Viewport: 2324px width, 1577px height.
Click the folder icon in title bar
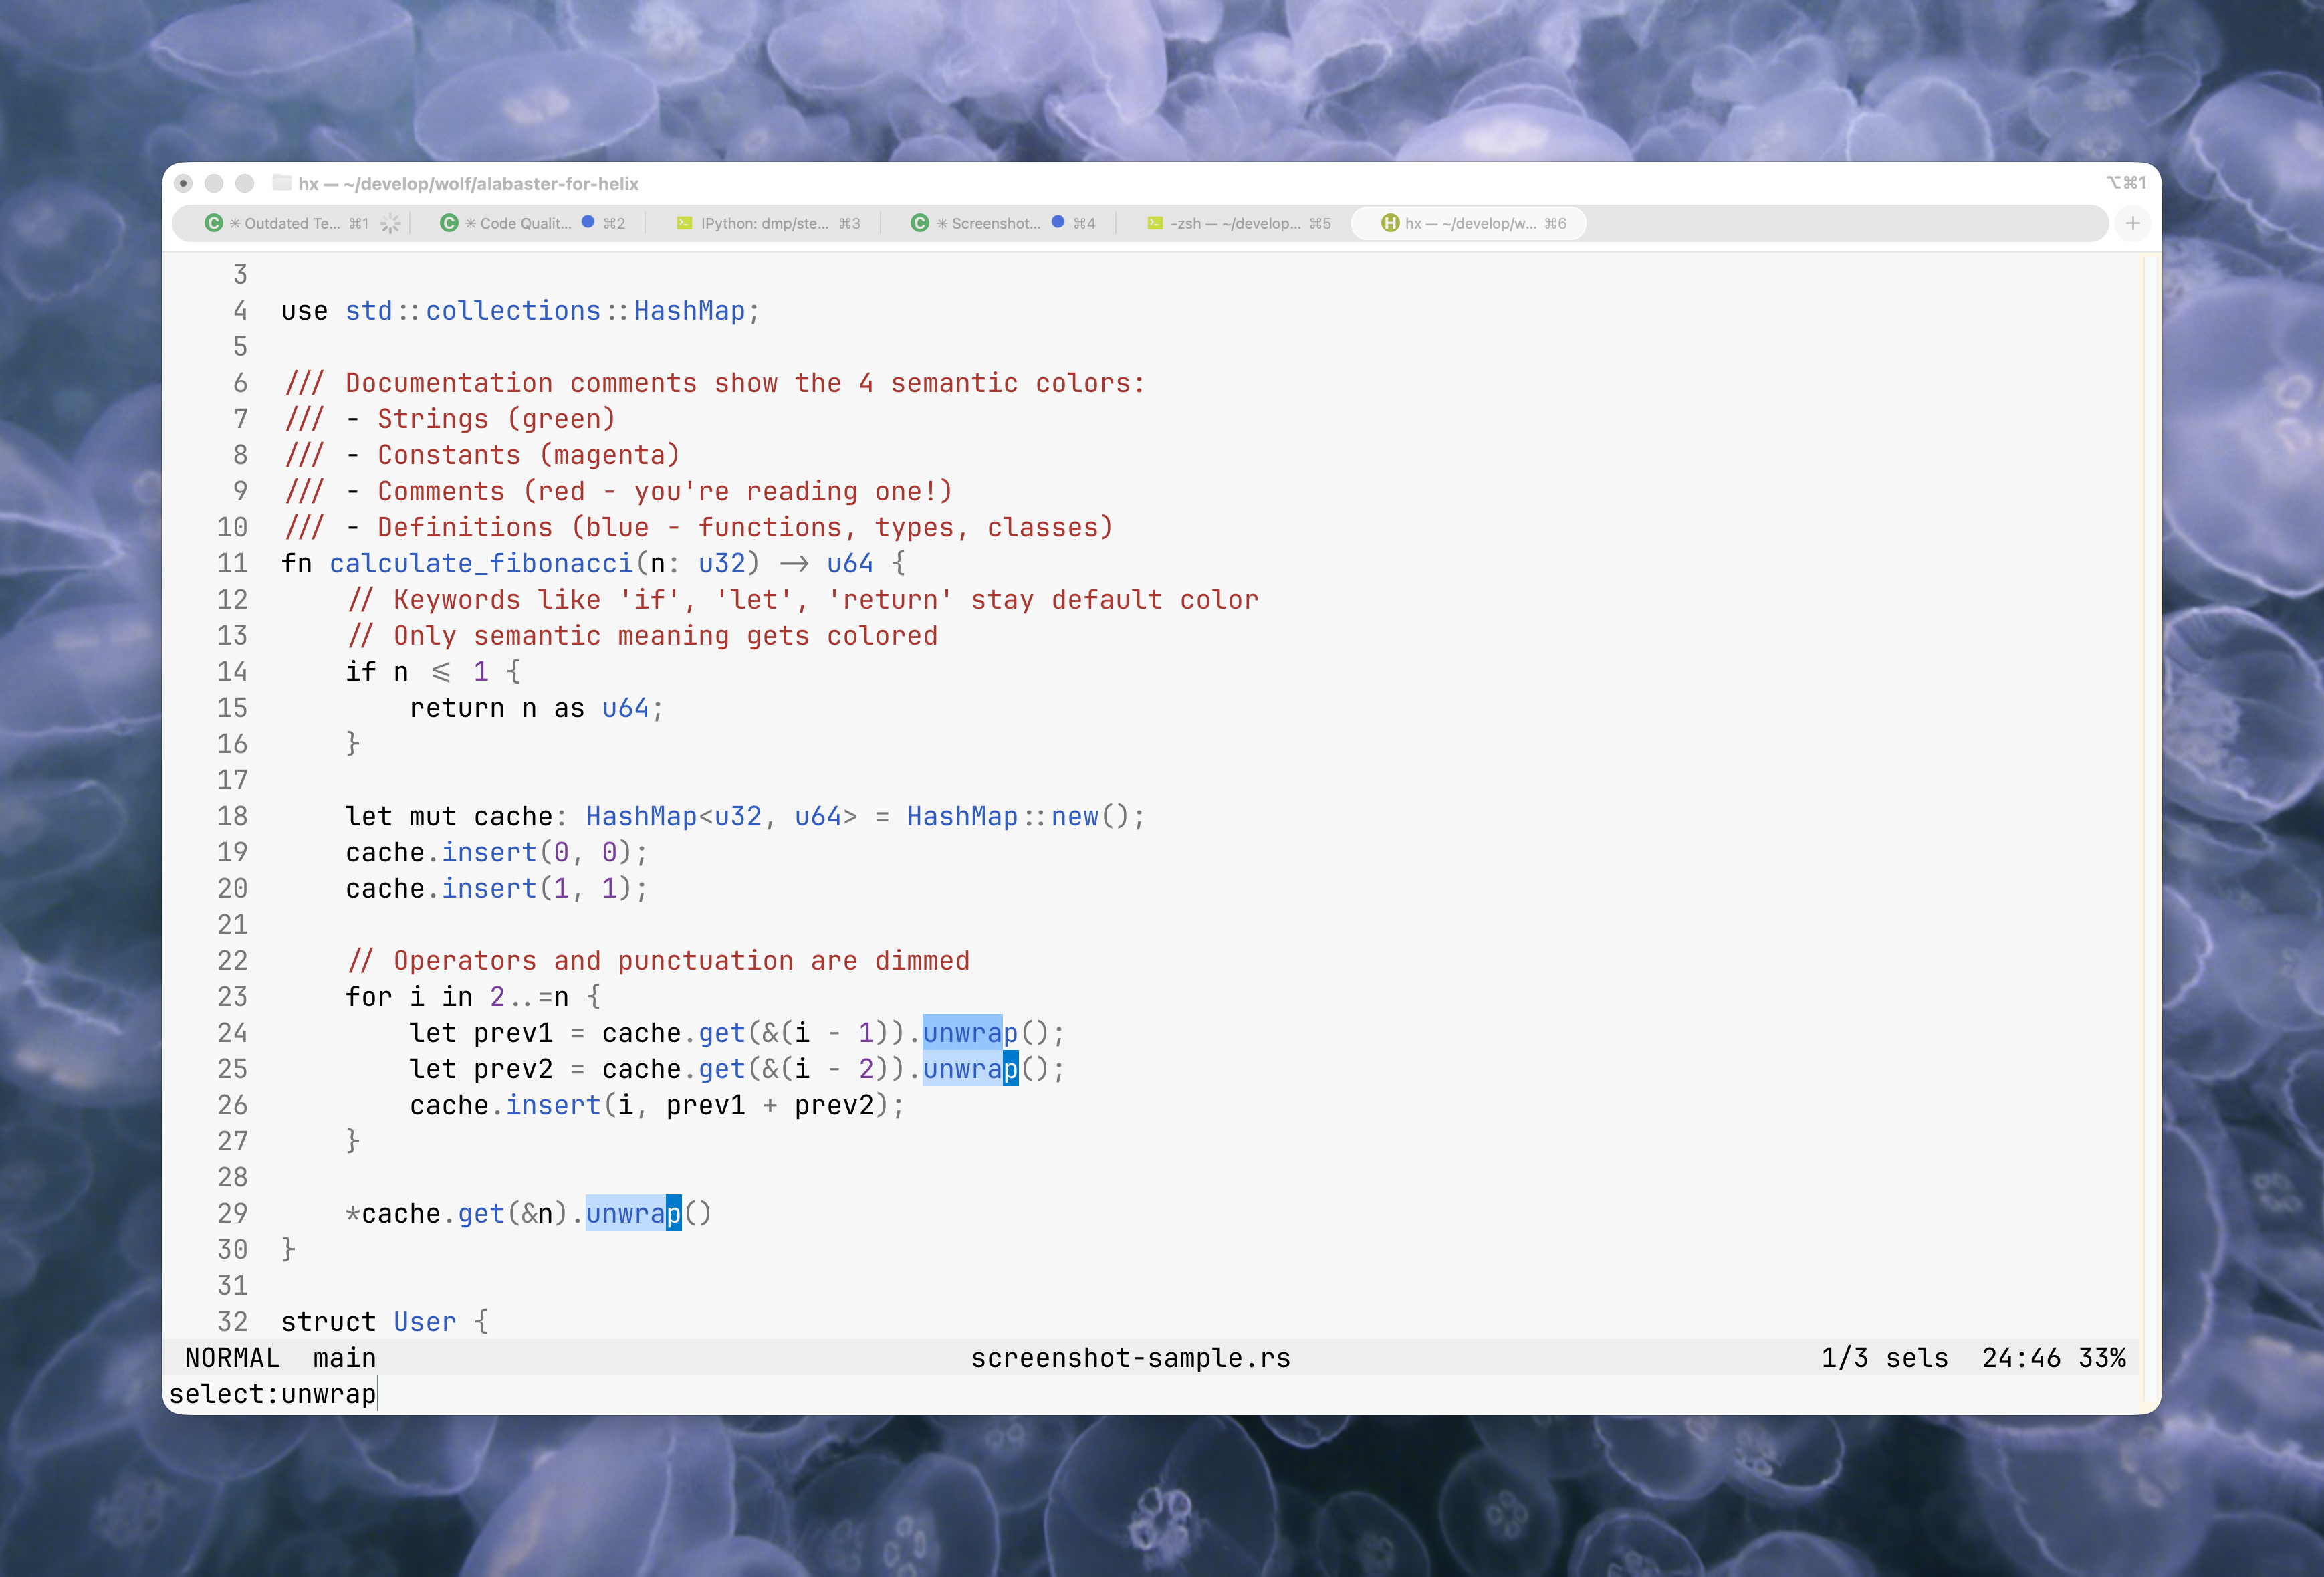282,183
